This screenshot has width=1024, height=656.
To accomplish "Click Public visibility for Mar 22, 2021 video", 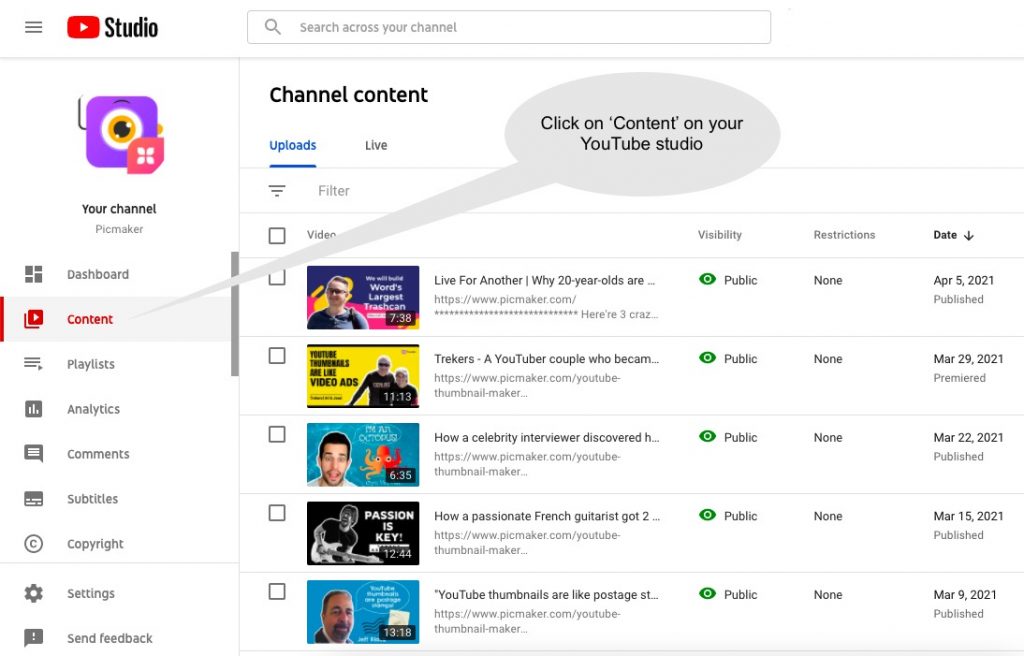I will point(740,437).
